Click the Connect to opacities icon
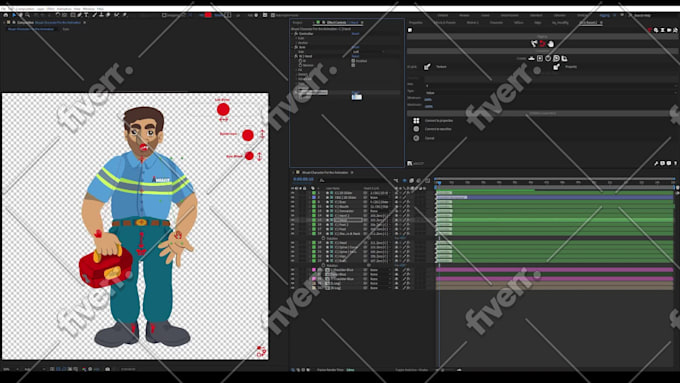This screenshot has width=680, height=383. [416, 129]
